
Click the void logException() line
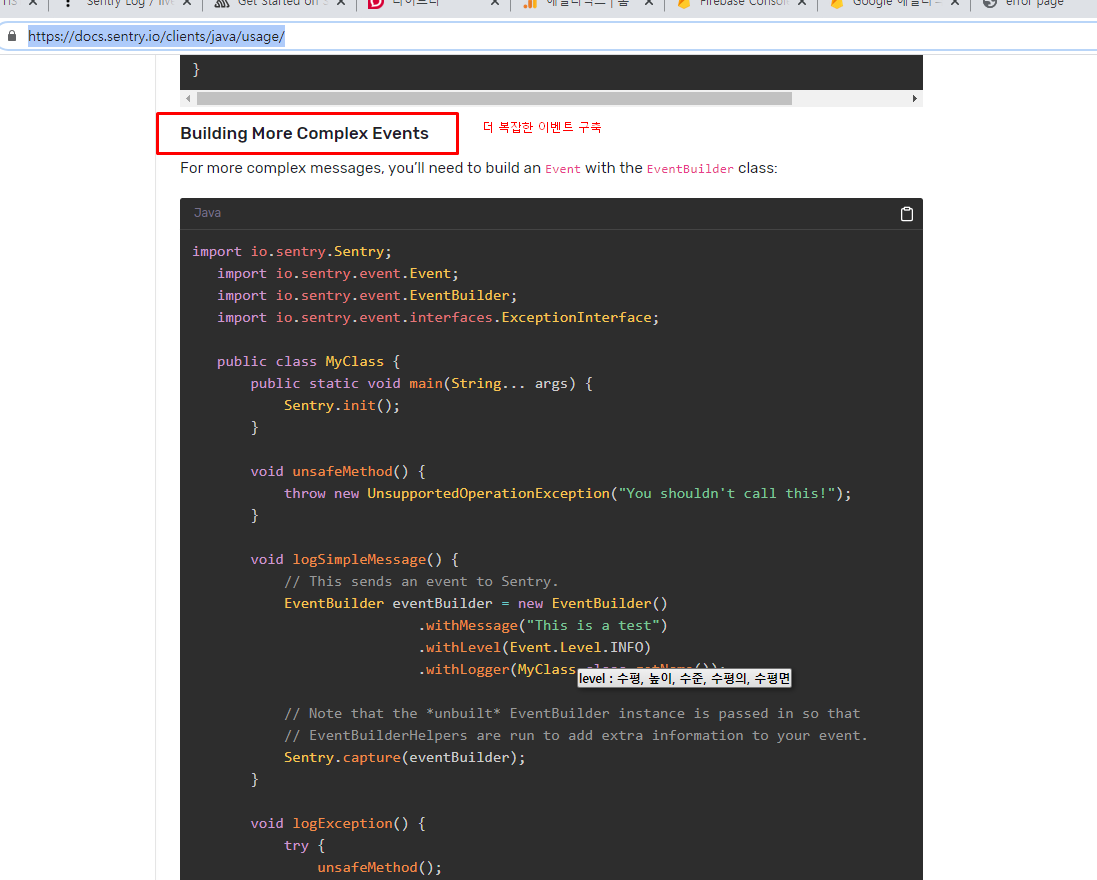click(338, 823)
